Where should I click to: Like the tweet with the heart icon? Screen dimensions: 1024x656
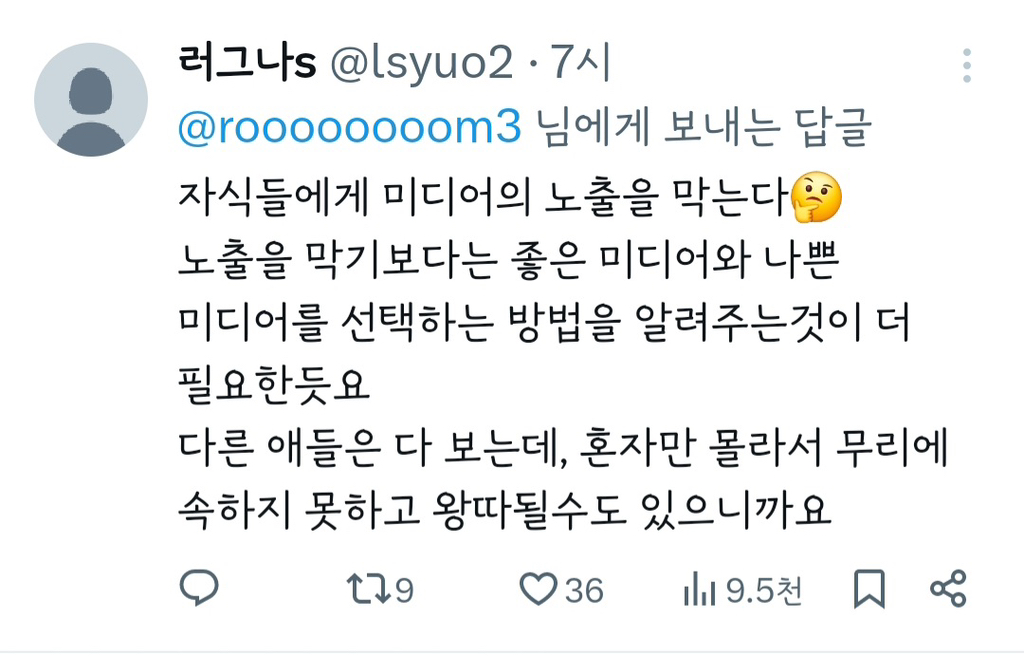(x=538, y=589)
